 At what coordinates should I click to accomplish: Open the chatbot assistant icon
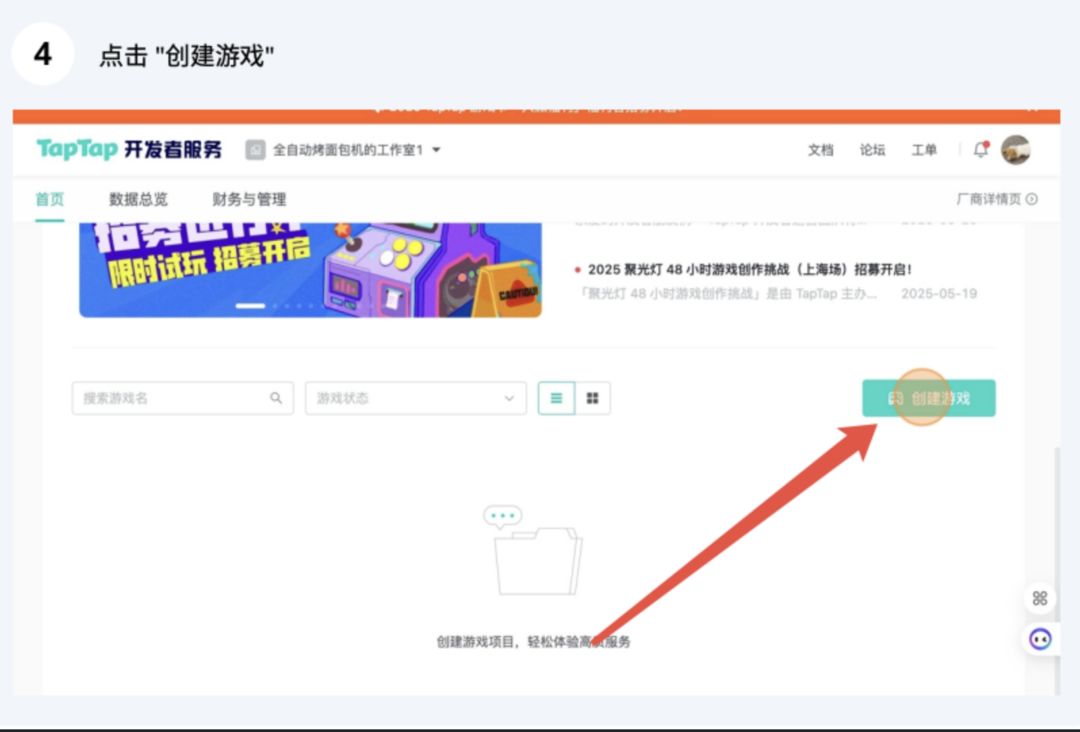1039,639
